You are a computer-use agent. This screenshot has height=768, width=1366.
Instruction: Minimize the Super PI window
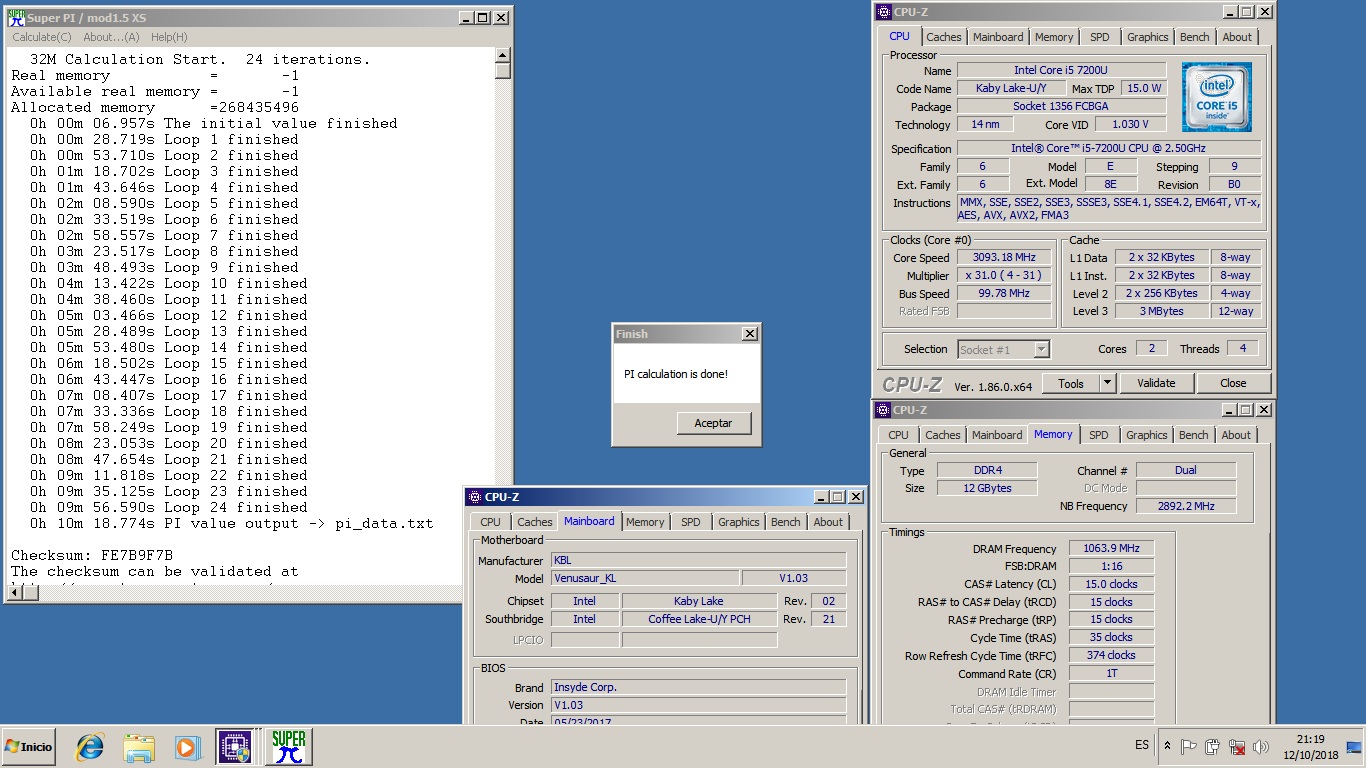466,18
